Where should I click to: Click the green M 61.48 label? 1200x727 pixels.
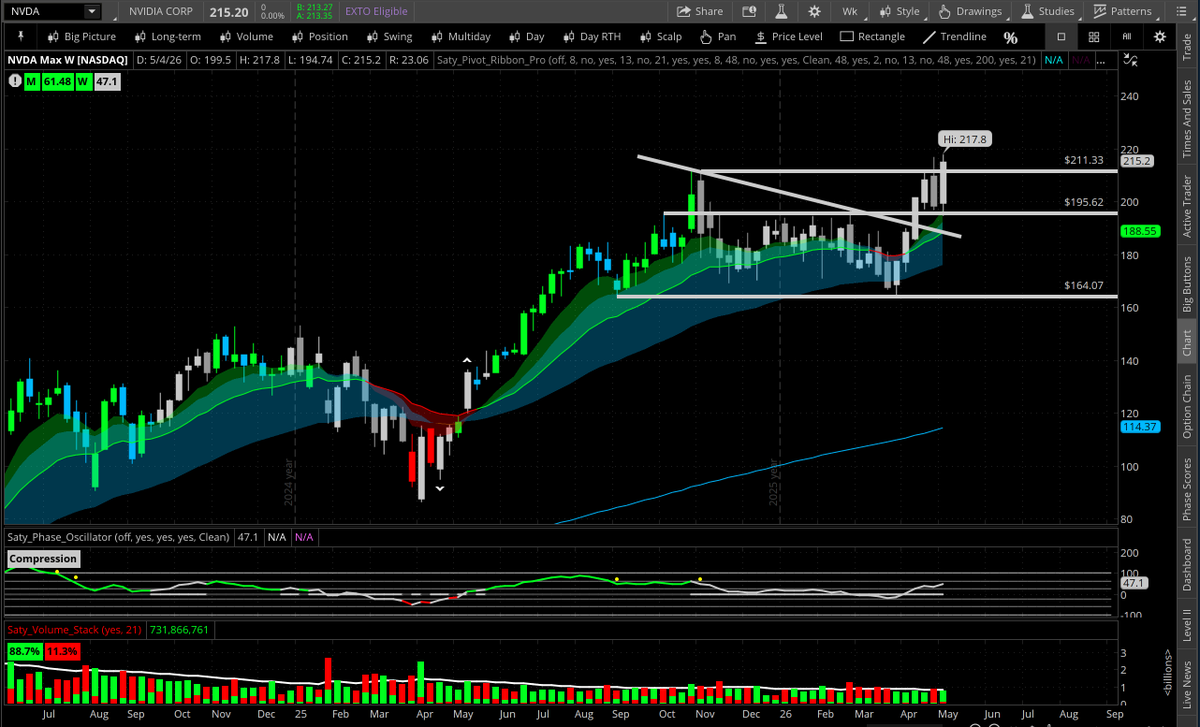[48, 82]
